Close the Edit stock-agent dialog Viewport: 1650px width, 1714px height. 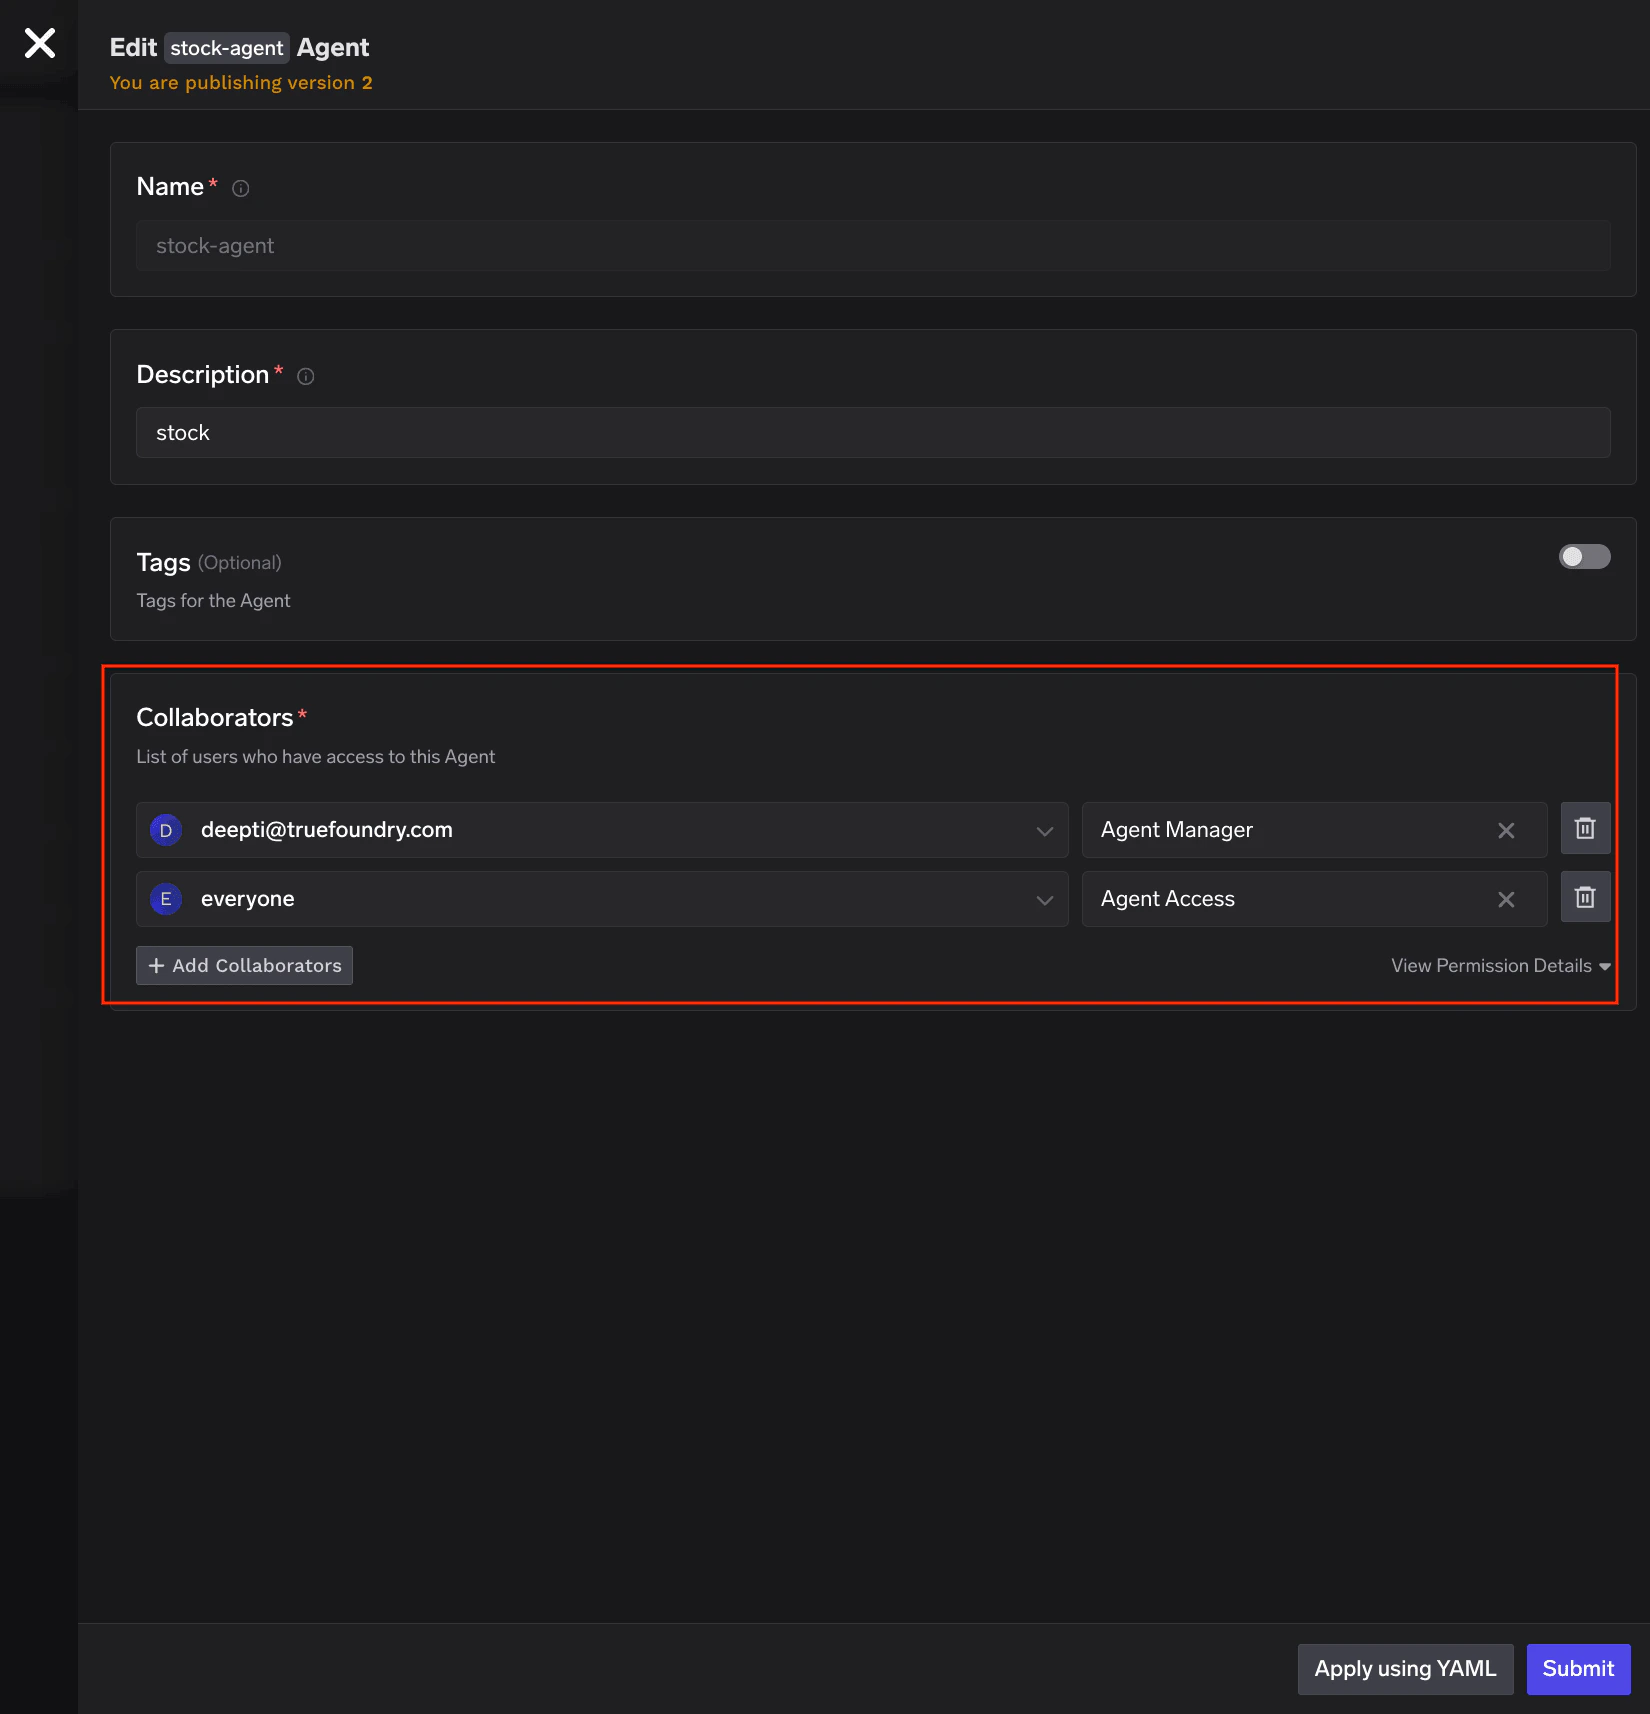point(40,43)
